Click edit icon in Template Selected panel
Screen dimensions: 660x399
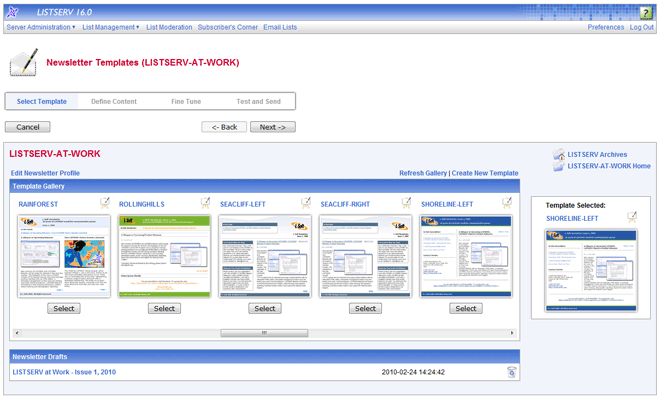pos(632,218)
